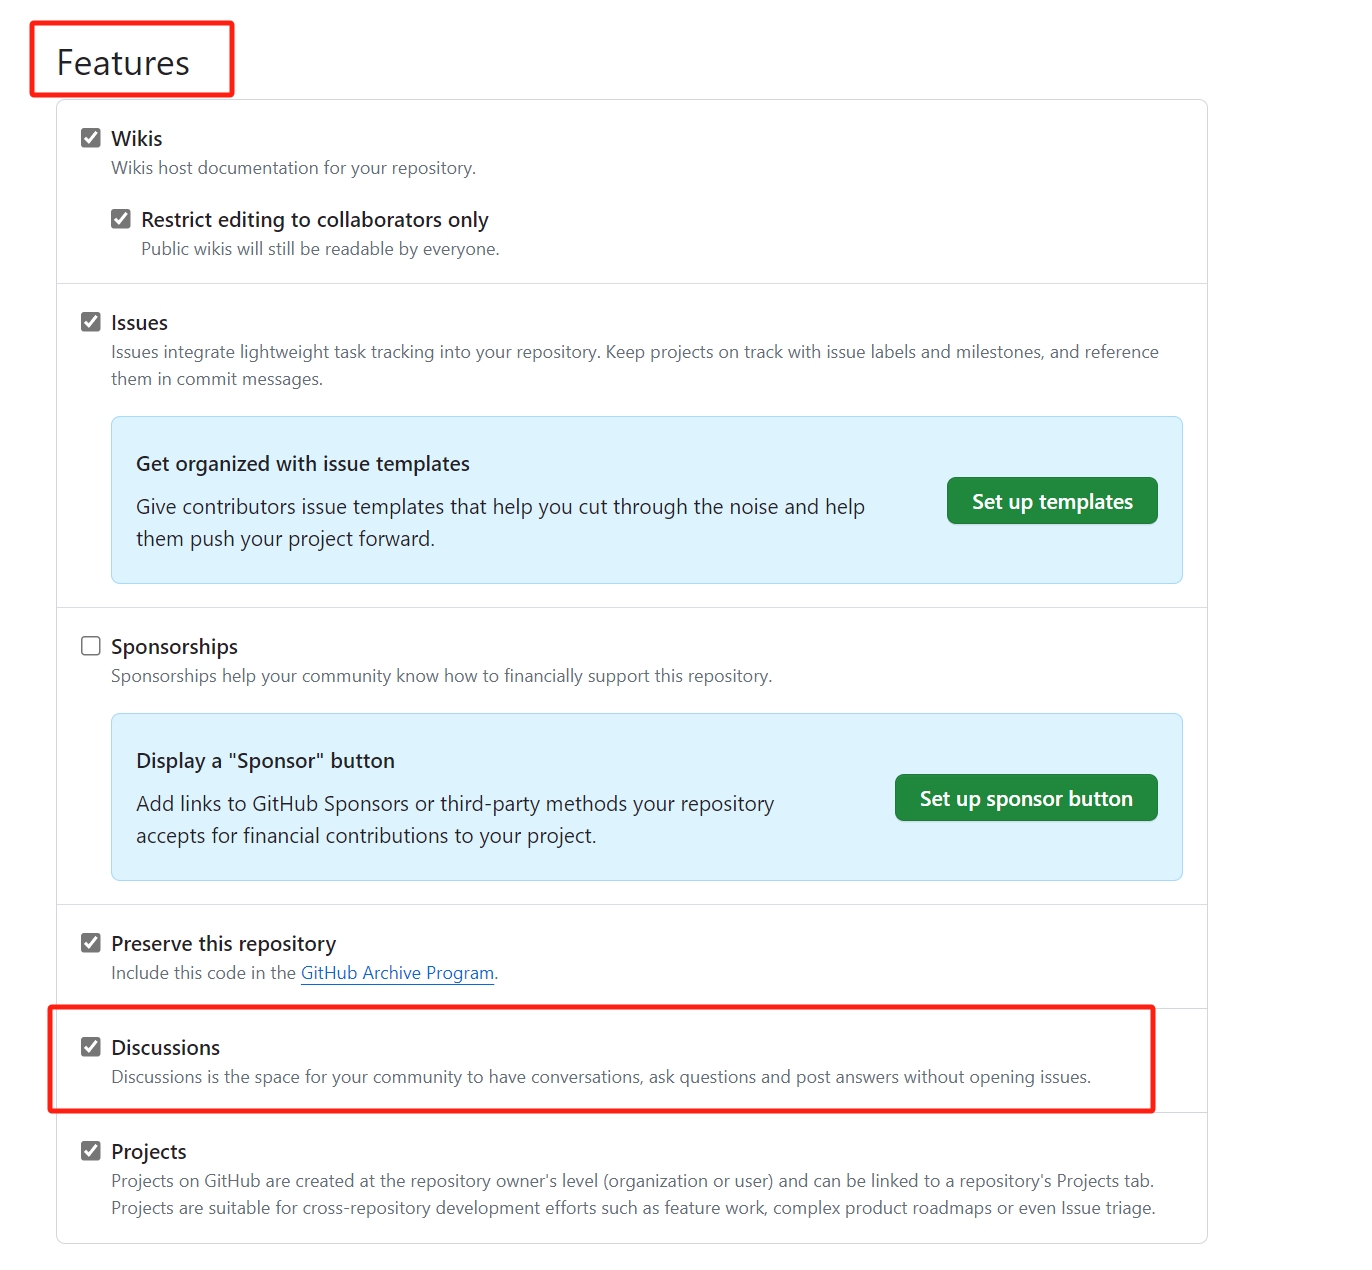
Task: Uncheck the Wikis checkbox
Action: pos(91,138)
